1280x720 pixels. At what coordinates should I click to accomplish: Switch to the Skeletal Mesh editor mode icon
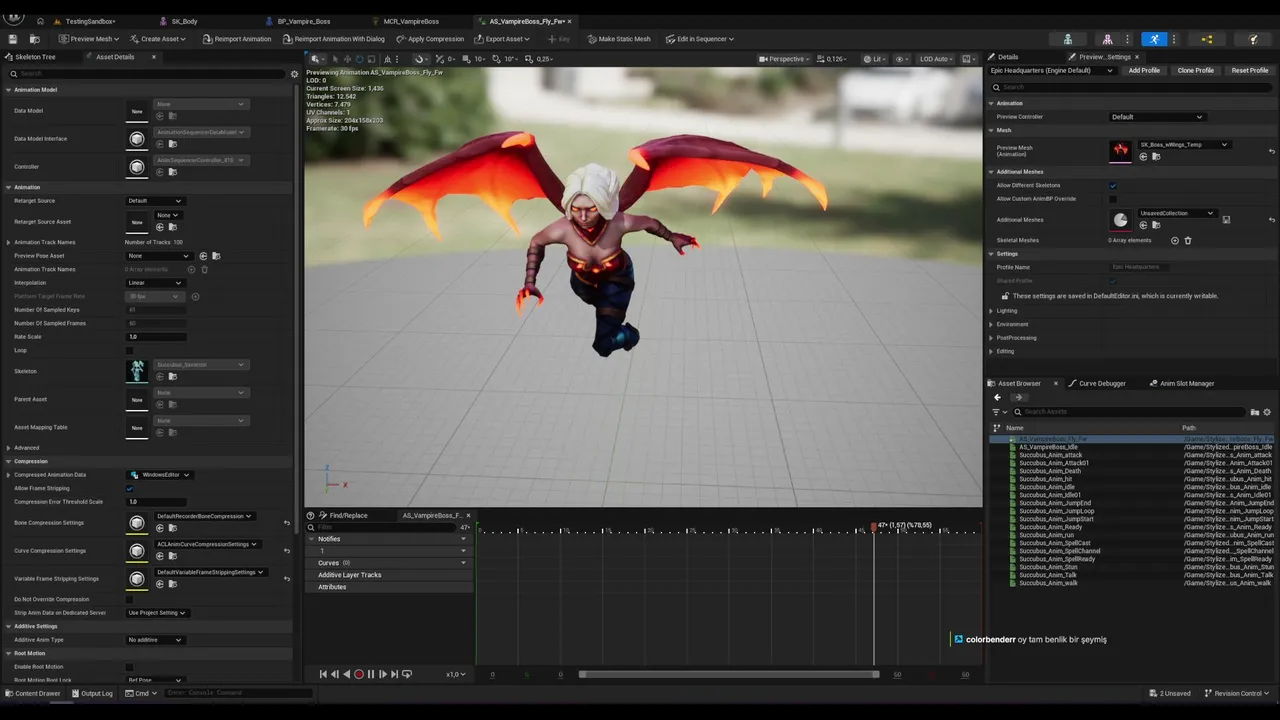tap(1107, 39)
